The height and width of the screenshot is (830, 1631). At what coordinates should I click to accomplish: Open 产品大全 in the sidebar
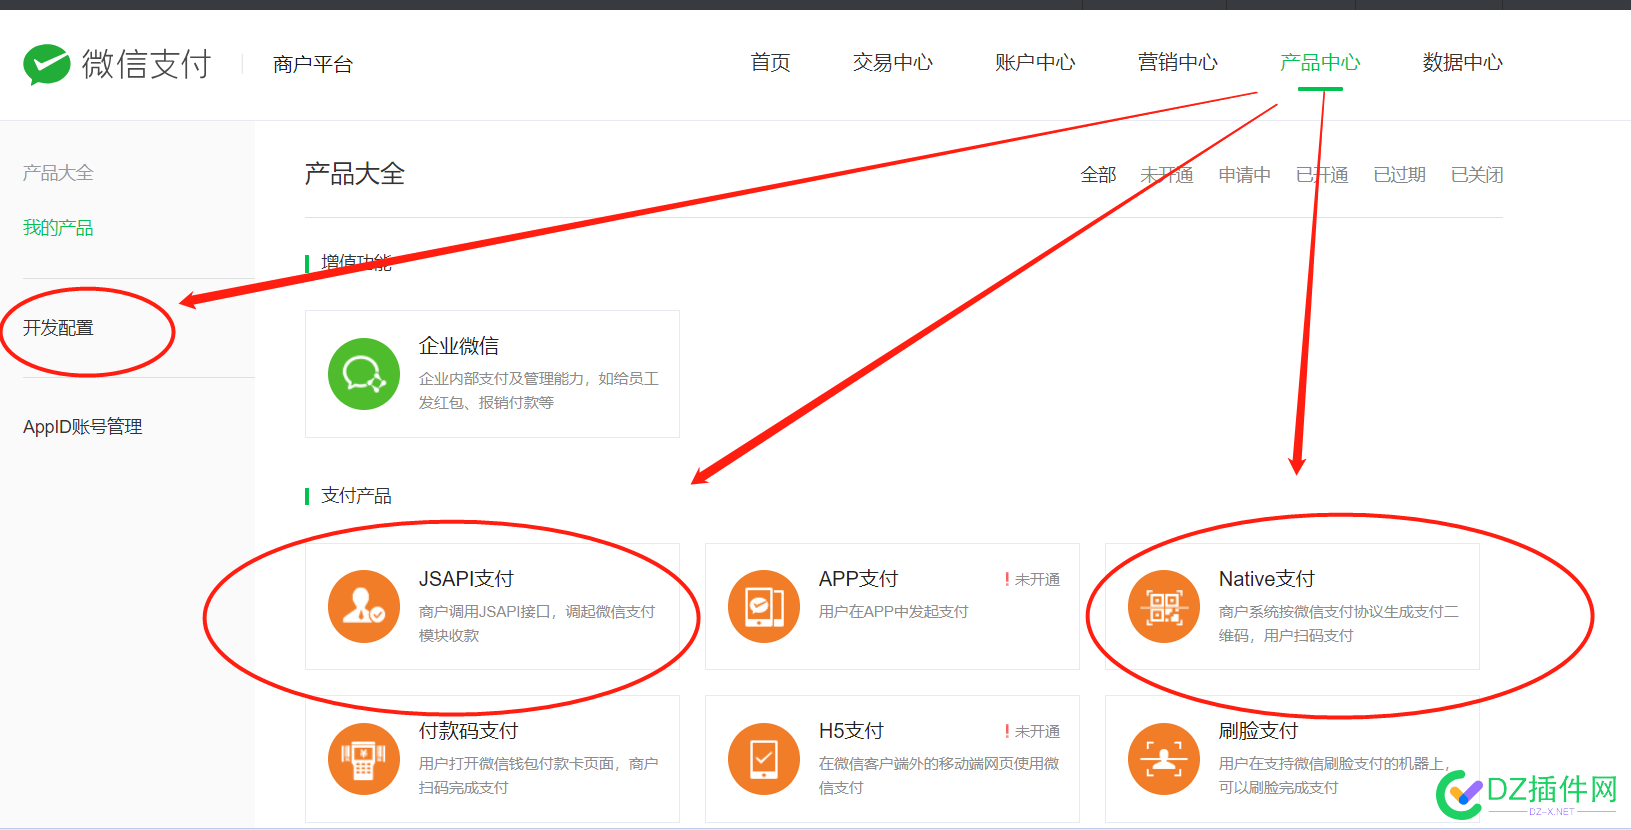coord(58,173)
